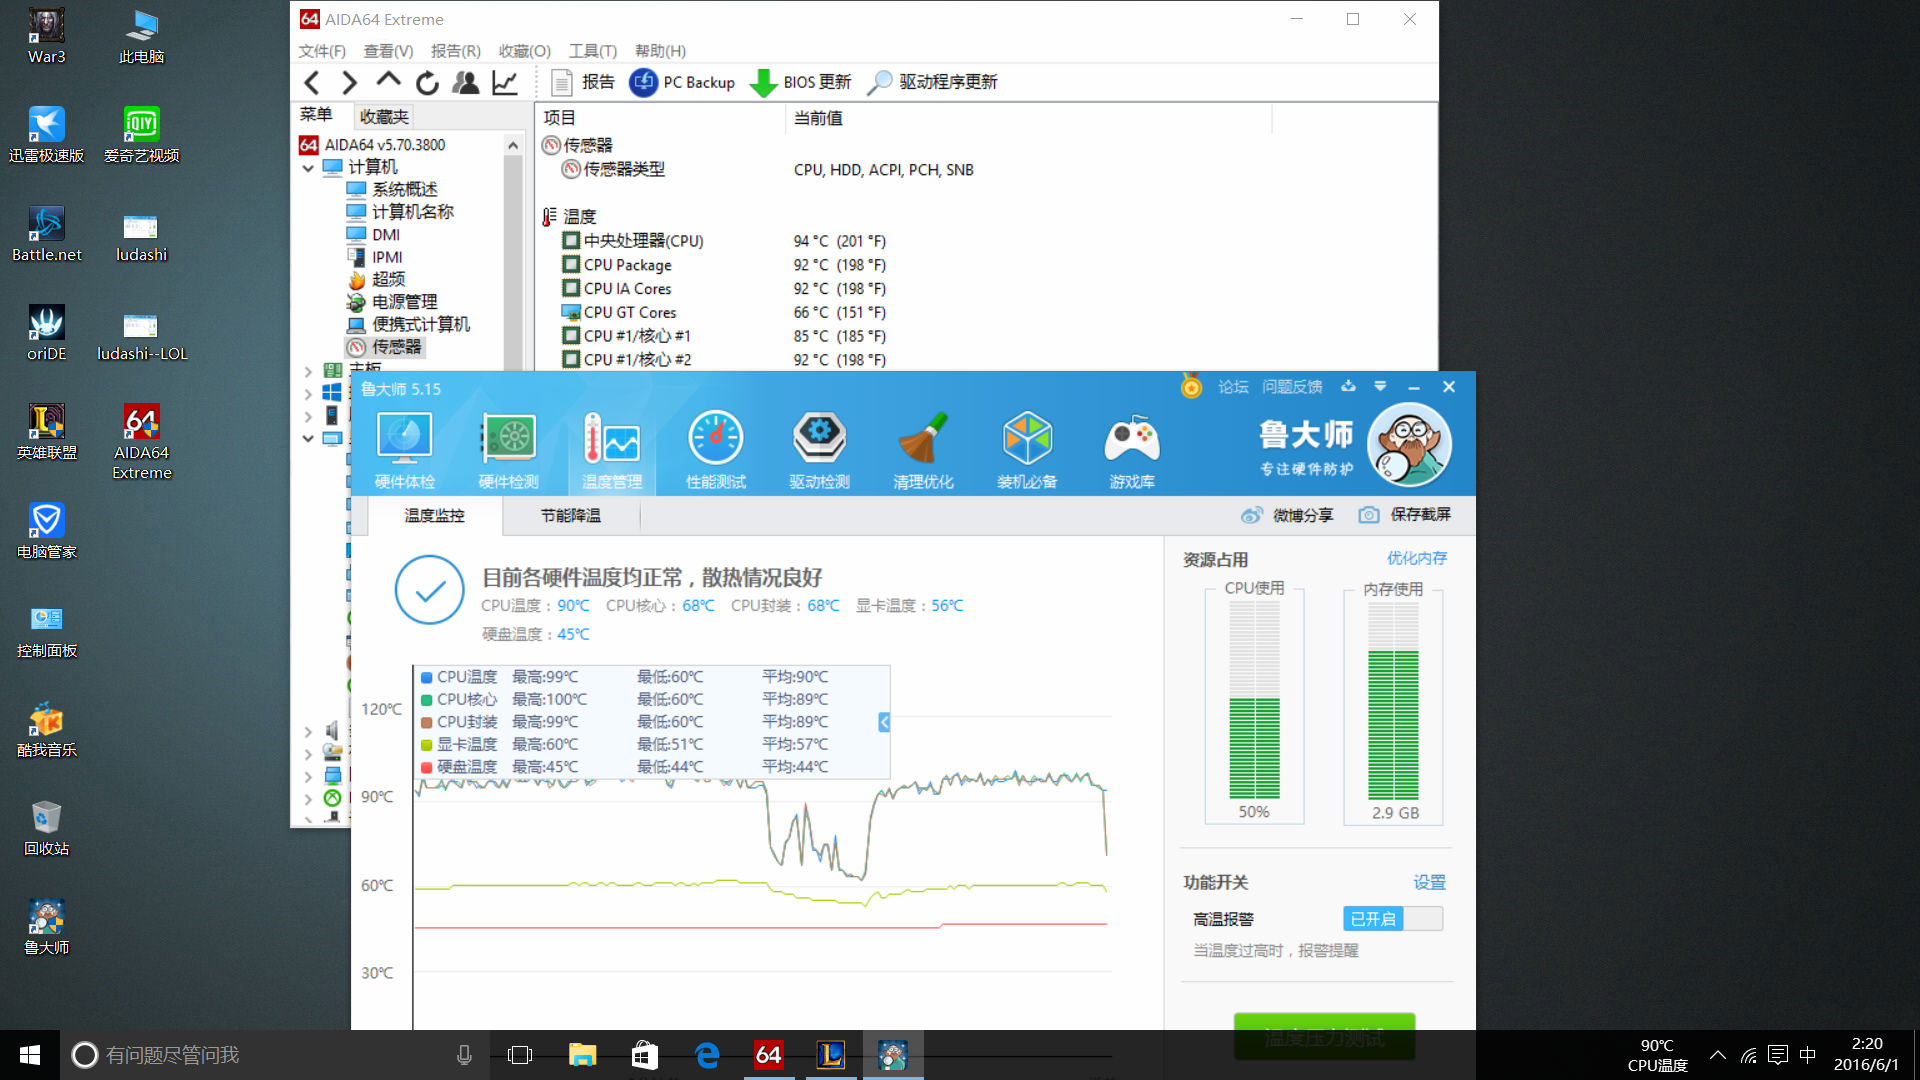The width and height of the screenshot is (1920, 1080).
Task: Click 设置 link in 功能开关
Action: pyautogui.click(x=1429, y=882)
